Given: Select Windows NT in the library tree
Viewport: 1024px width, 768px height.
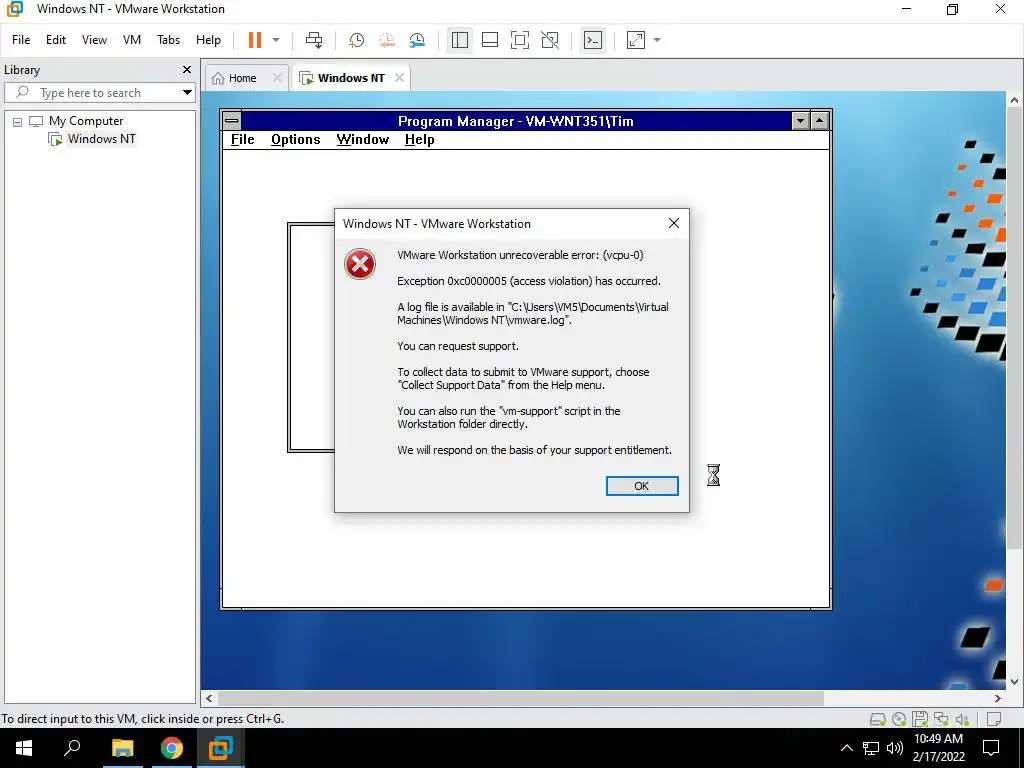Looking at the screenshot, I should point(101,138).
